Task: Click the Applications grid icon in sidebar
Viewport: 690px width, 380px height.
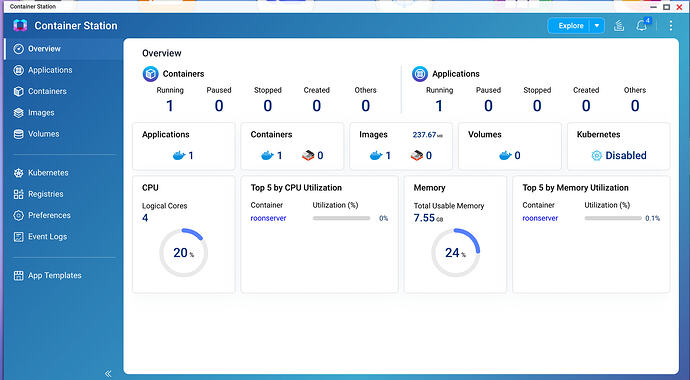Action: coord(18,70)
